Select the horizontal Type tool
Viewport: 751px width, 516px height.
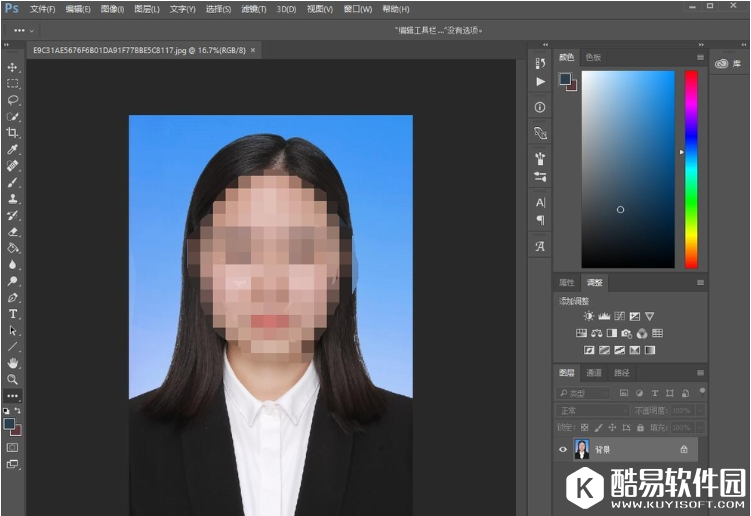pos(13,313)
